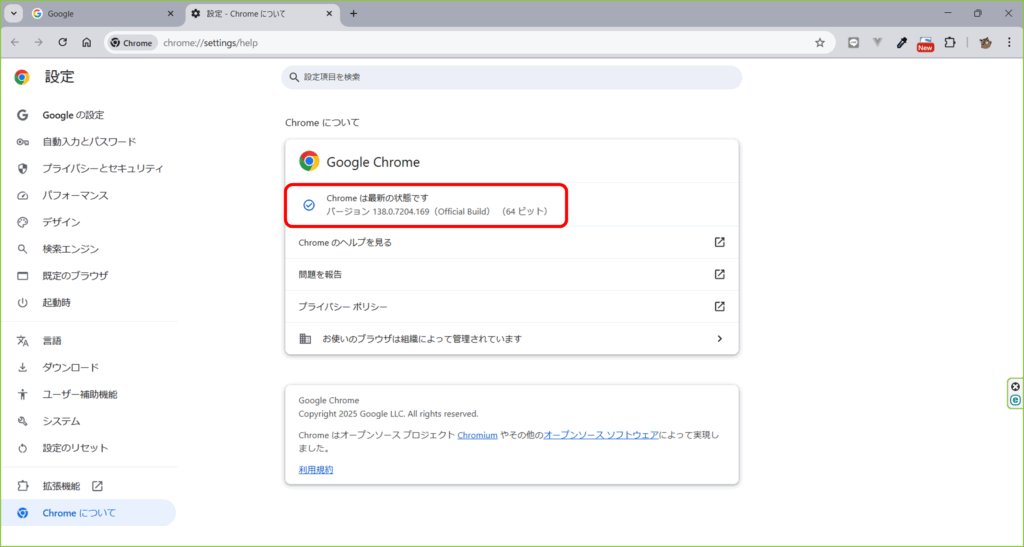Screen dimensions: 1024x547
Task: Expand managed browser row chevron arrow
Action: click(719, 339)
